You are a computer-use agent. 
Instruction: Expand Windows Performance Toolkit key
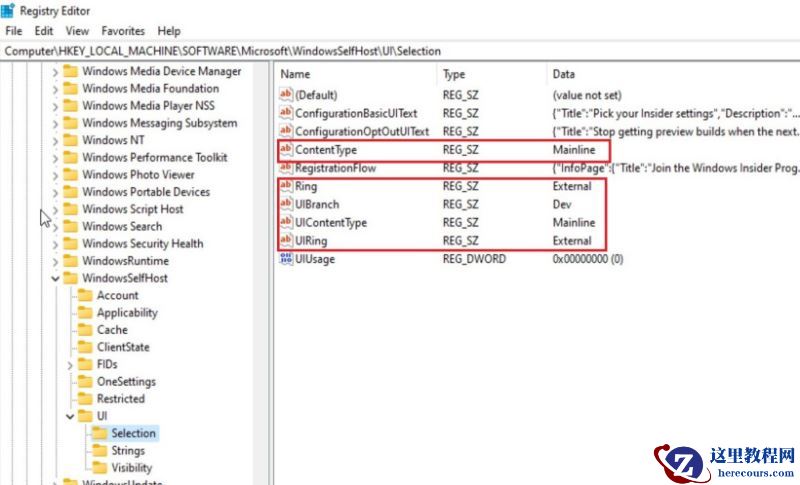pos(55,158)
